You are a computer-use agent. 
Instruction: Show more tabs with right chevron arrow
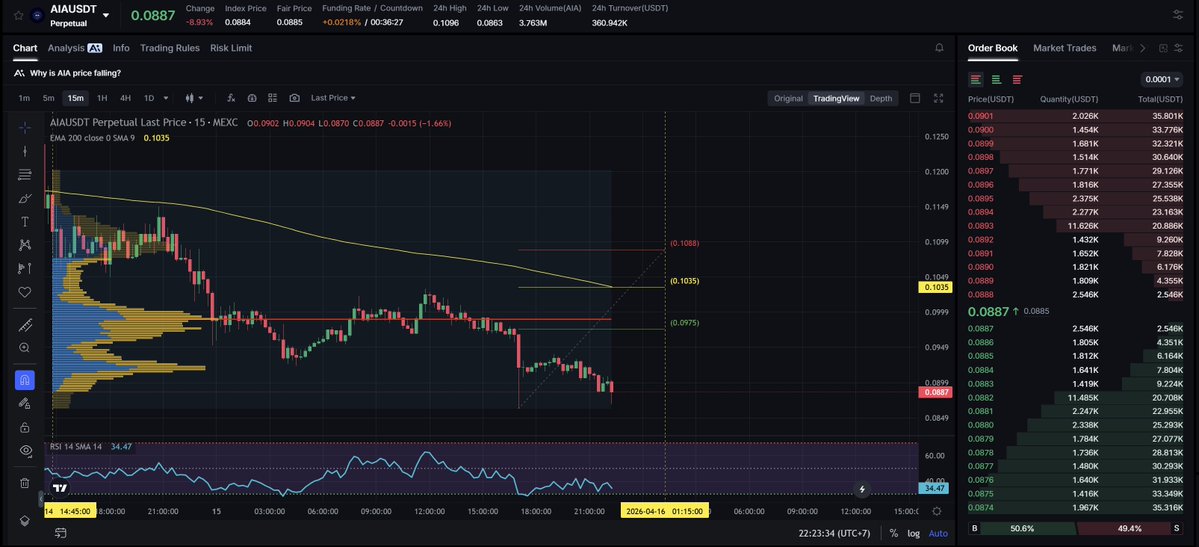(x=1142, y=47)
